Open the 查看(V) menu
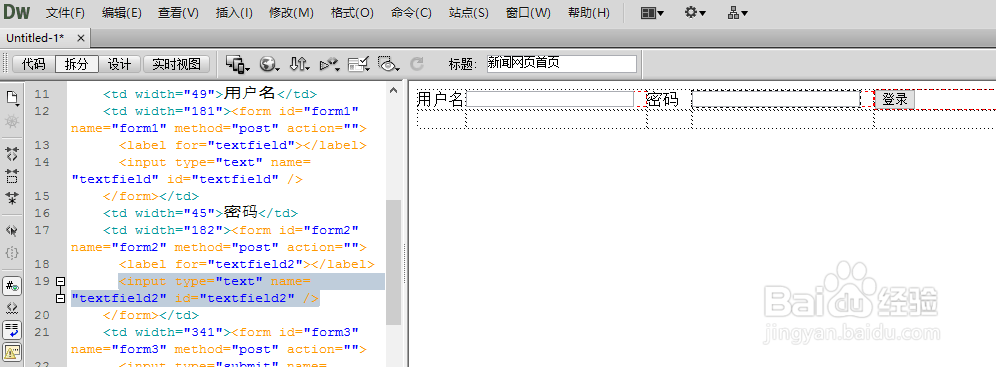Viewport: 996px width, 367px height. [x=178, y=13]
